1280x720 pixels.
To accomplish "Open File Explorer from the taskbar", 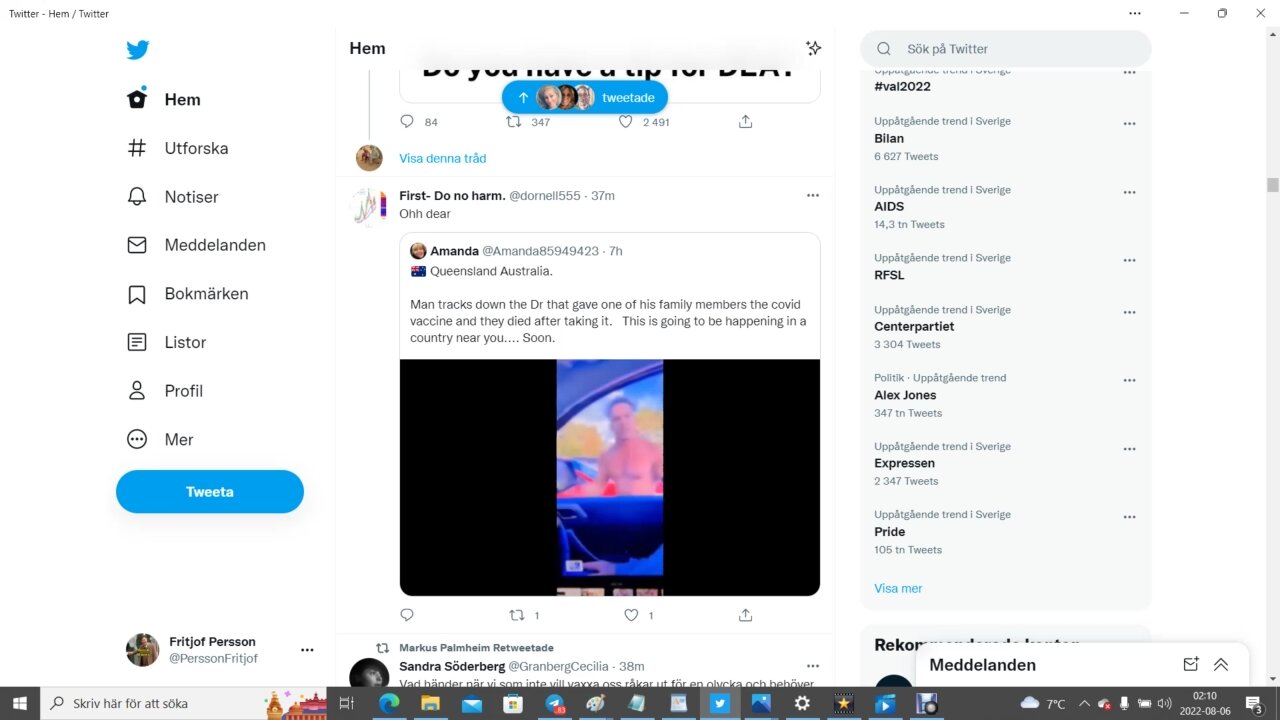I will (430, 703).
